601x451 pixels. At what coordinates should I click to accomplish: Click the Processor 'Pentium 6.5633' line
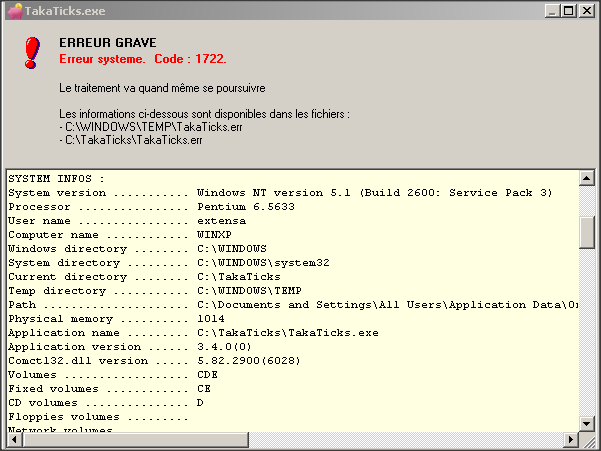151,207
